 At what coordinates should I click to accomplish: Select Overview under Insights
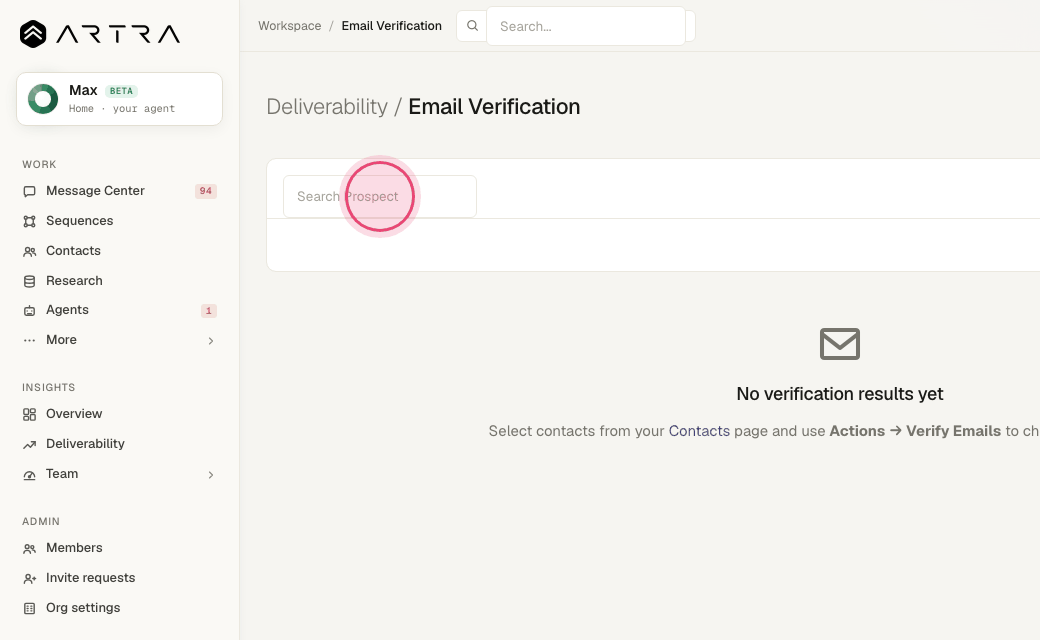click(119, 414)
